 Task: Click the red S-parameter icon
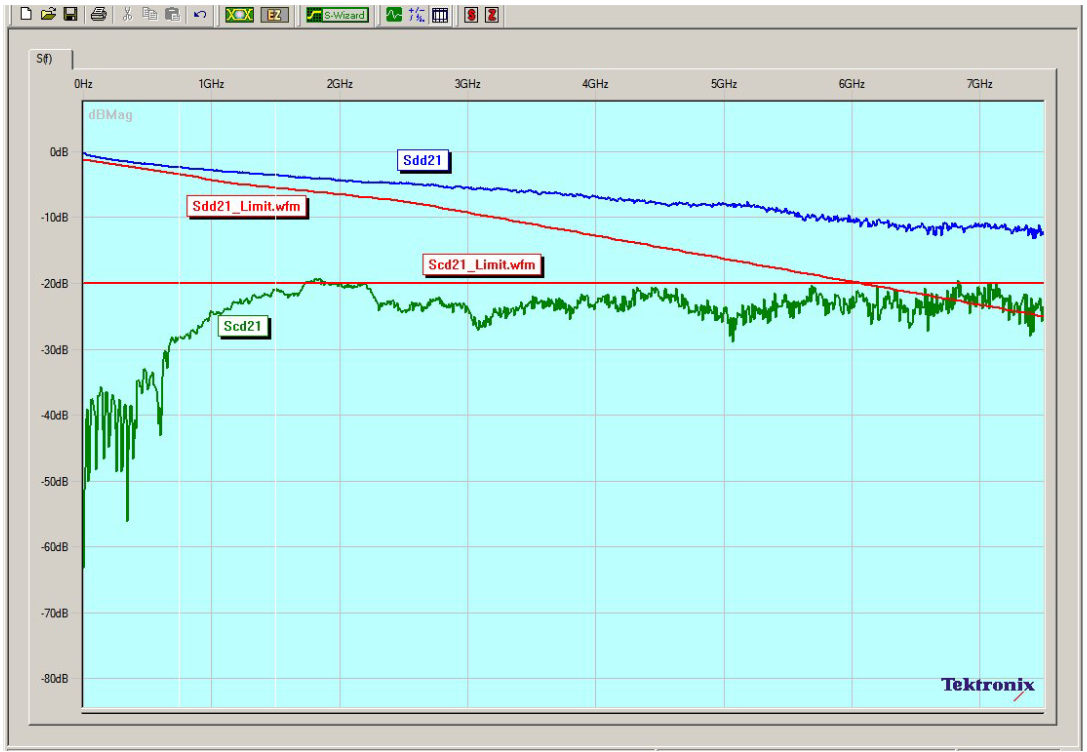[x=471, y=15]
